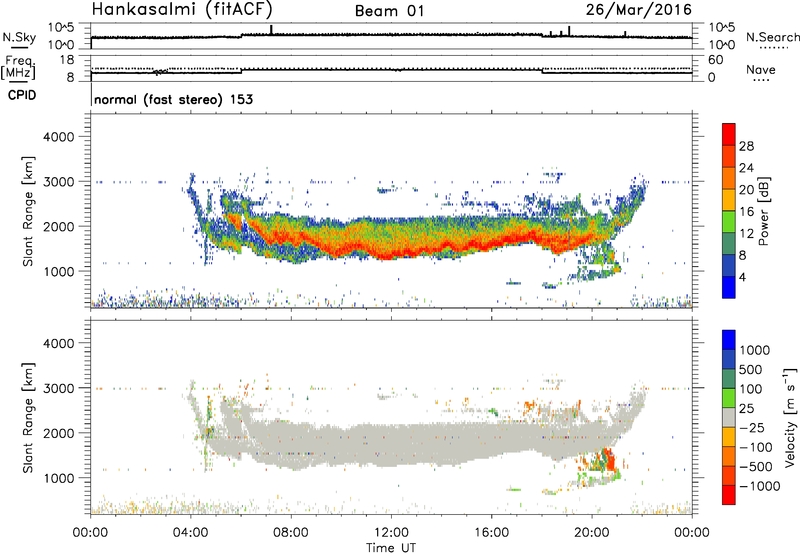
Task: Click the 'Nave' legend label
Action: (x=761, y=69)
